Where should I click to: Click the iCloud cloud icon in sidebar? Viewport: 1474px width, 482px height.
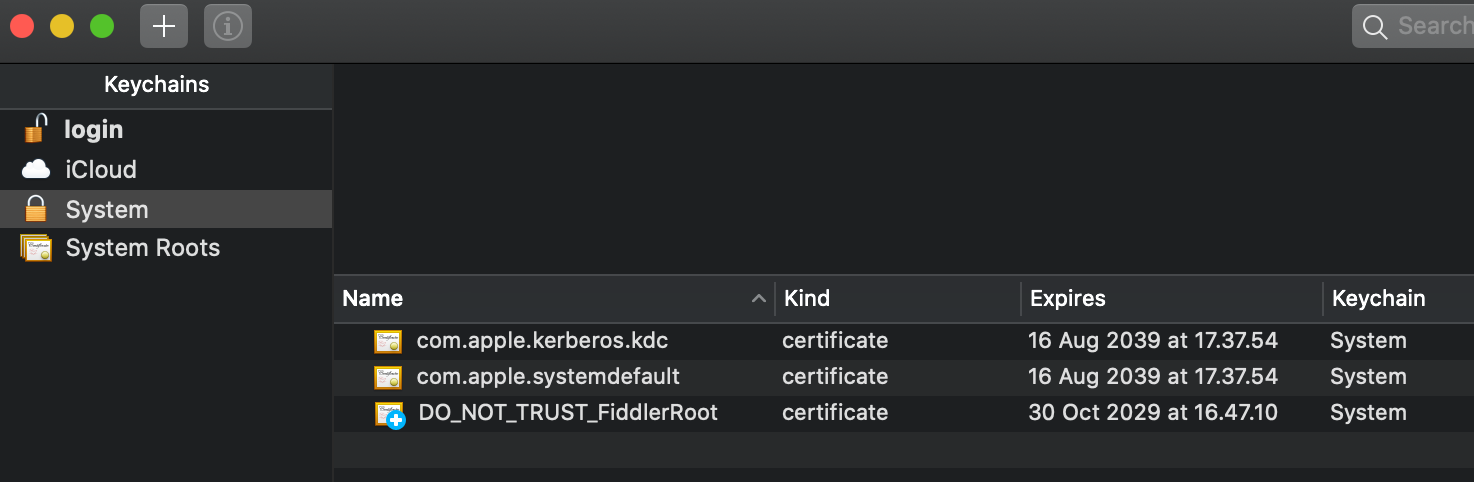(x=36, y=169)
